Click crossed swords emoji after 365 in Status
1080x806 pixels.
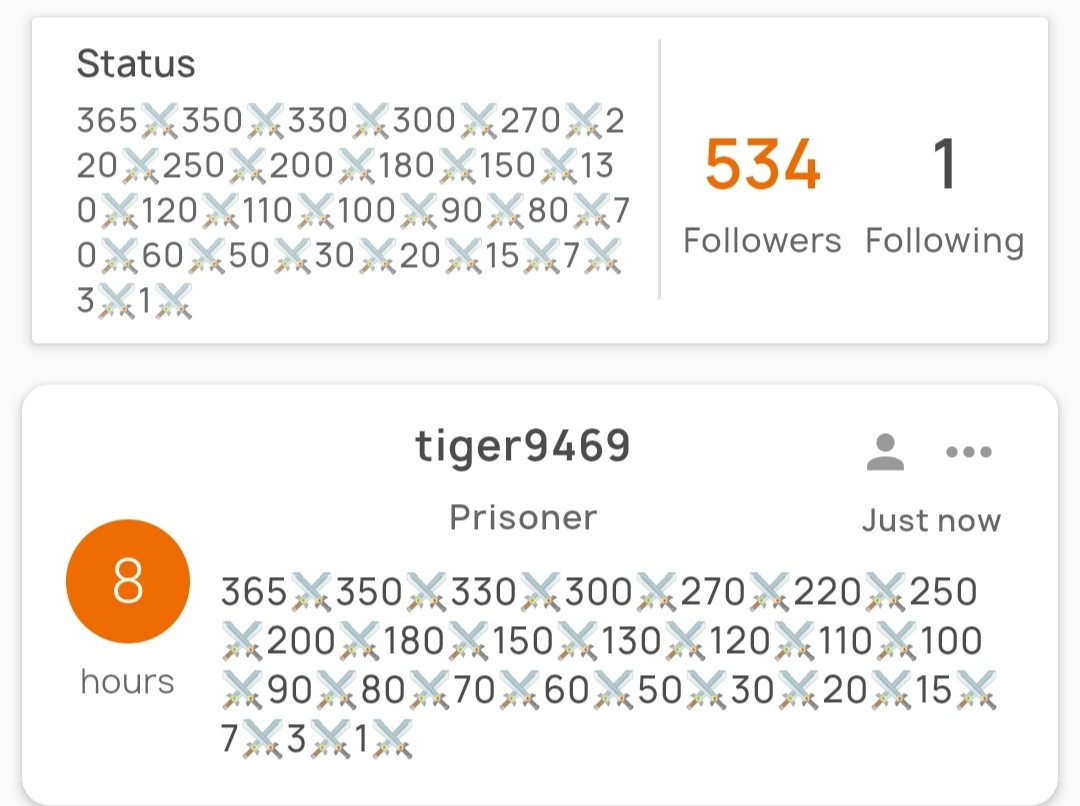[x=159, y=121]
